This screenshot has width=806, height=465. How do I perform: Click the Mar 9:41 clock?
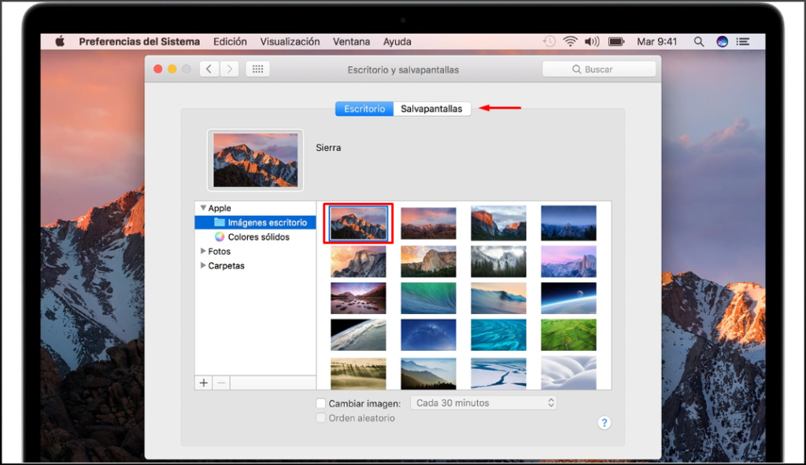[657, 42]
